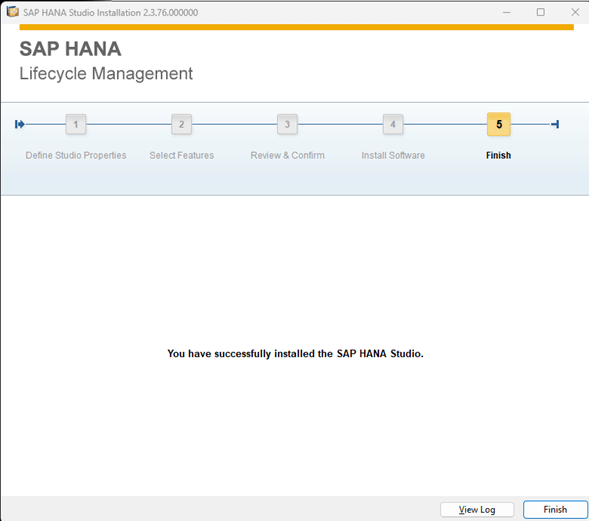Select step 2 numbered box

[x=181, y=124]
